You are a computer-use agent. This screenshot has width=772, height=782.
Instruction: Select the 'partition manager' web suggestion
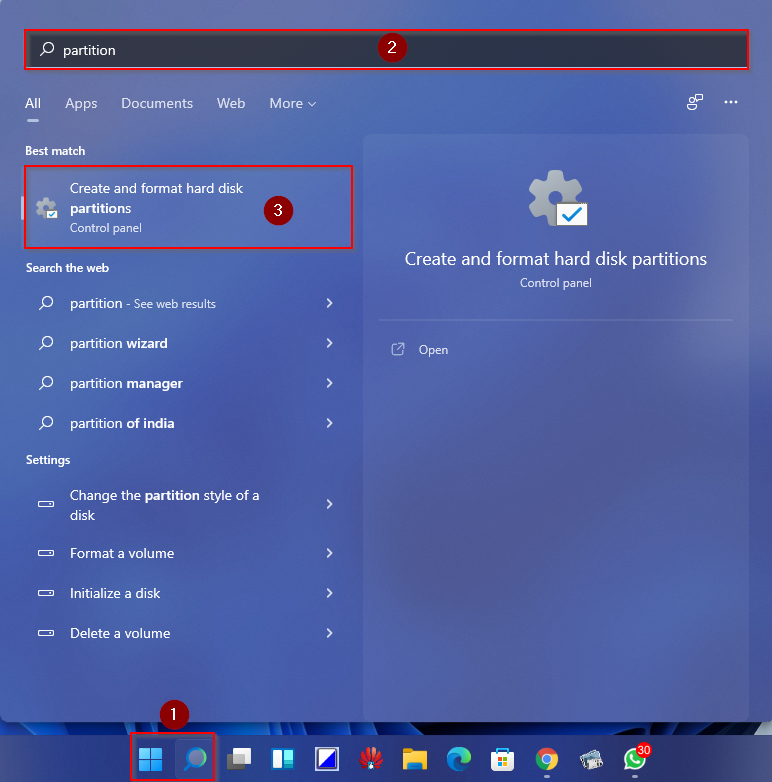tap(189, 383)
